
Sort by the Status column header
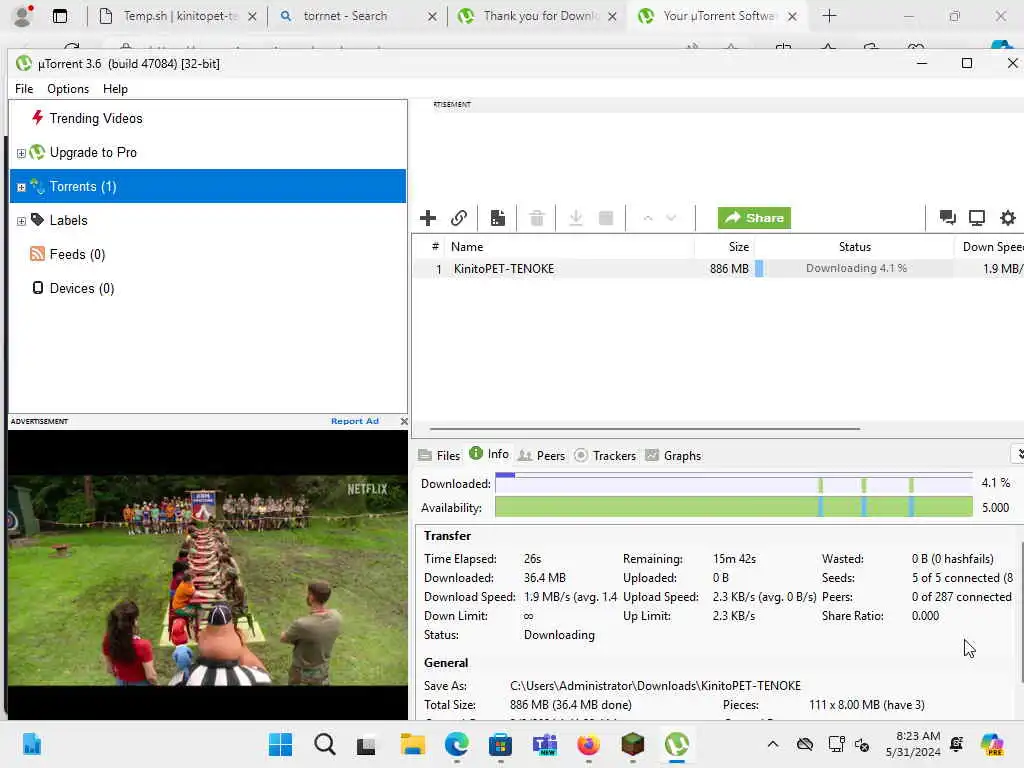854,247
